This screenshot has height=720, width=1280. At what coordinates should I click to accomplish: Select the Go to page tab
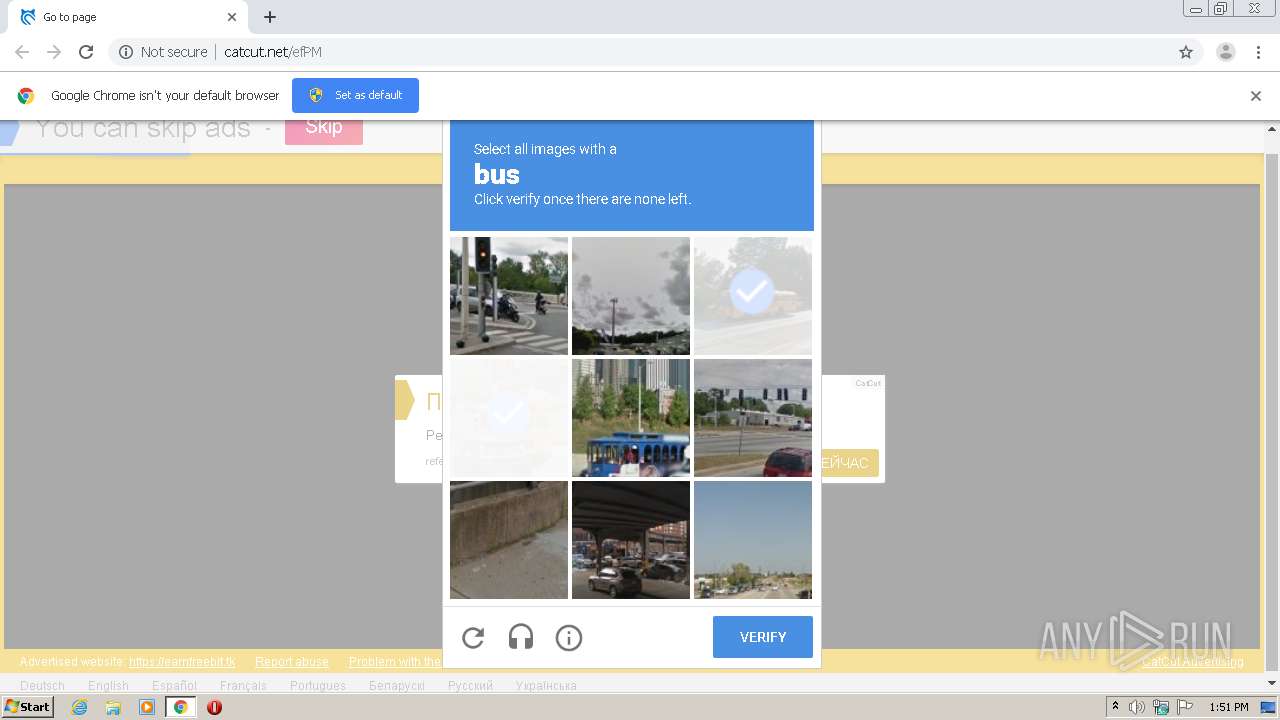coord(128,17)
